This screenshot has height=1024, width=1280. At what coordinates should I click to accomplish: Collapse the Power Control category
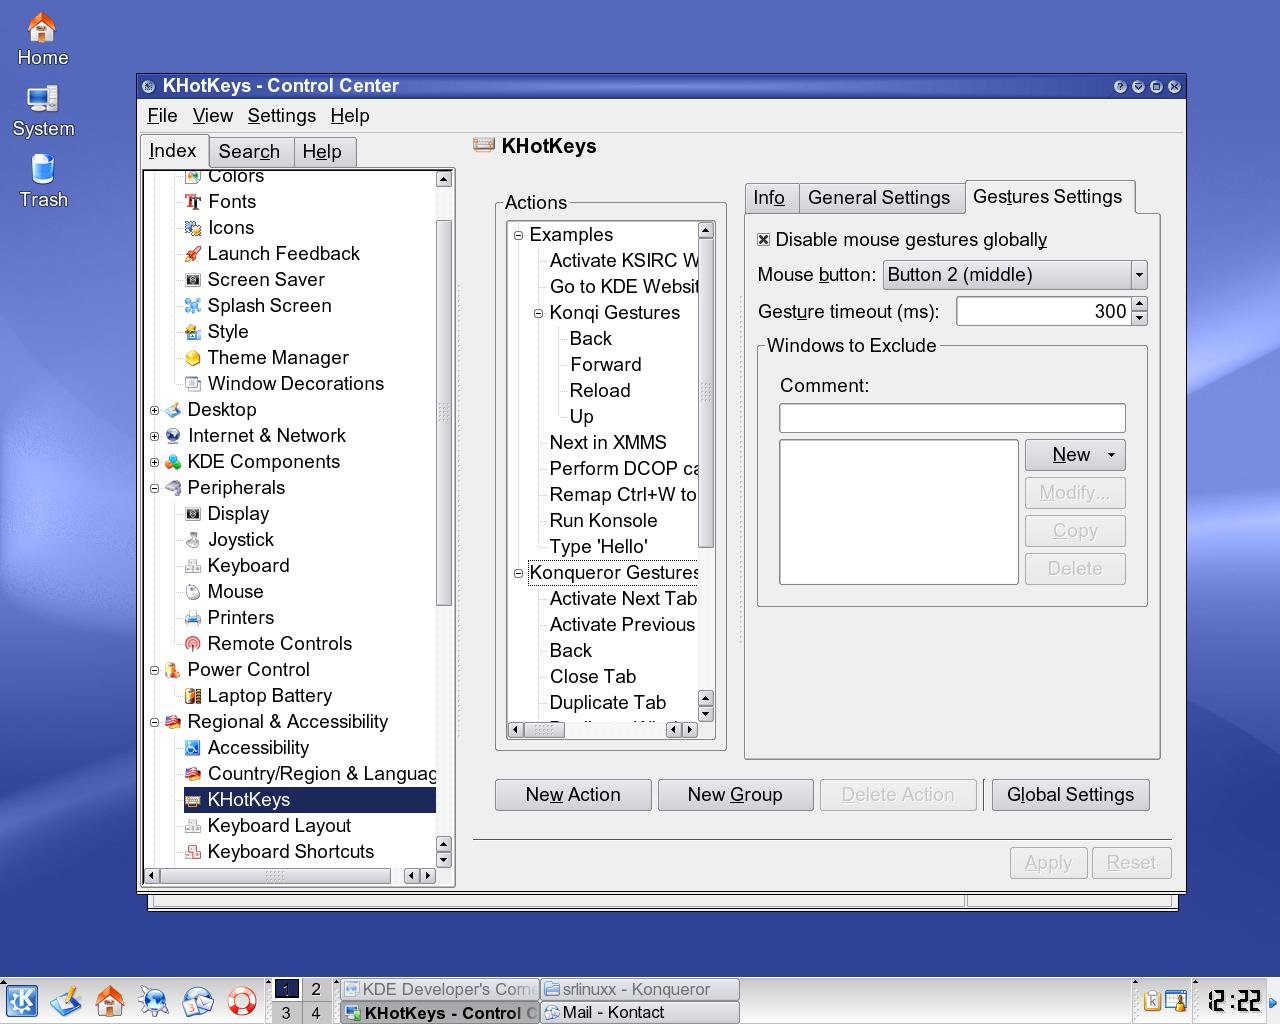coord(154,670)
